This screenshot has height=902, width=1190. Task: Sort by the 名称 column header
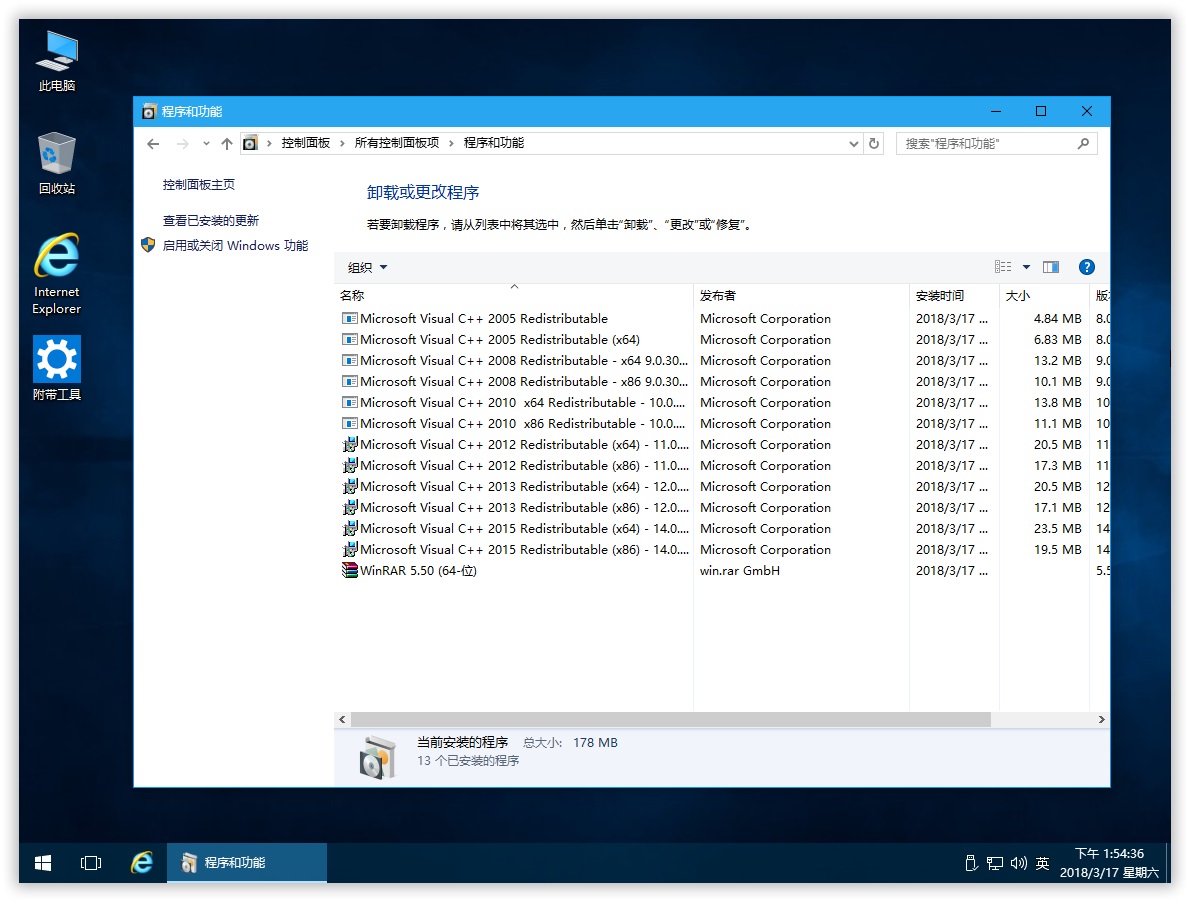coord(514,295)
